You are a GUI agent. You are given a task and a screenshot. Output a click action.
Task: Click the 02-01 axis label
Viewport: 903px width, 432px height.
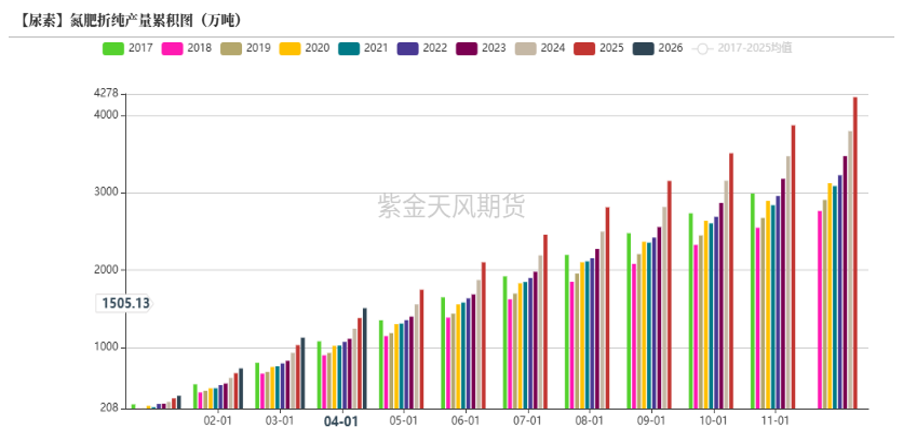(x=217, y=420)
